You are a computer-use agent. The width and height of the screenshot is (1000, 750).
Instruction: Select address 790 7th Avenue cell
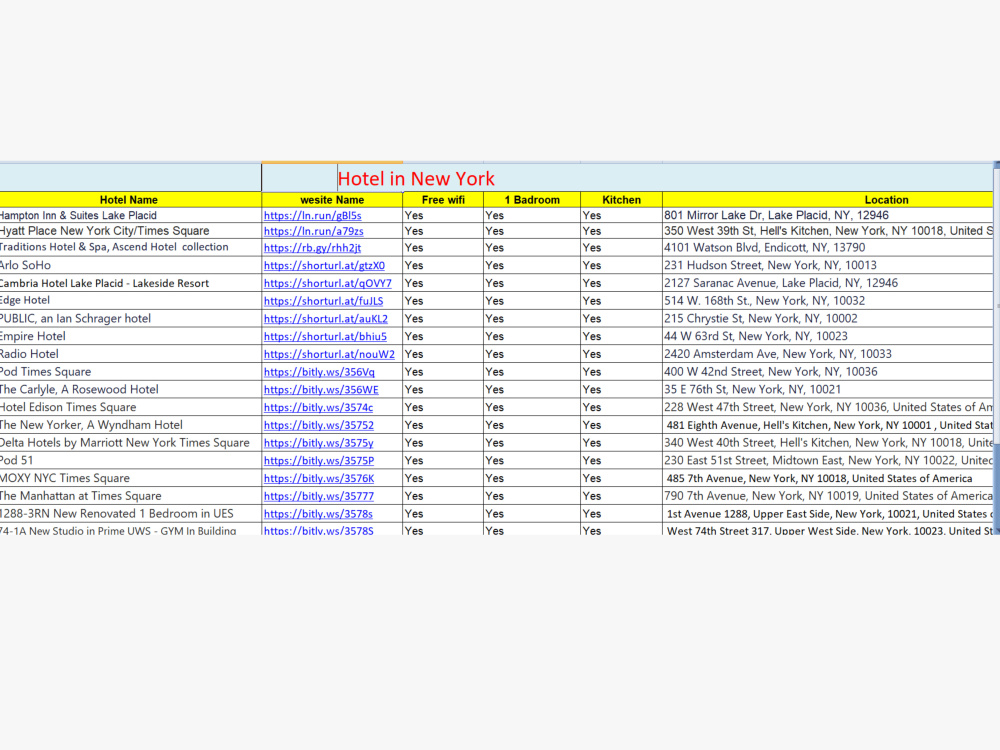(x=828, y=496)
